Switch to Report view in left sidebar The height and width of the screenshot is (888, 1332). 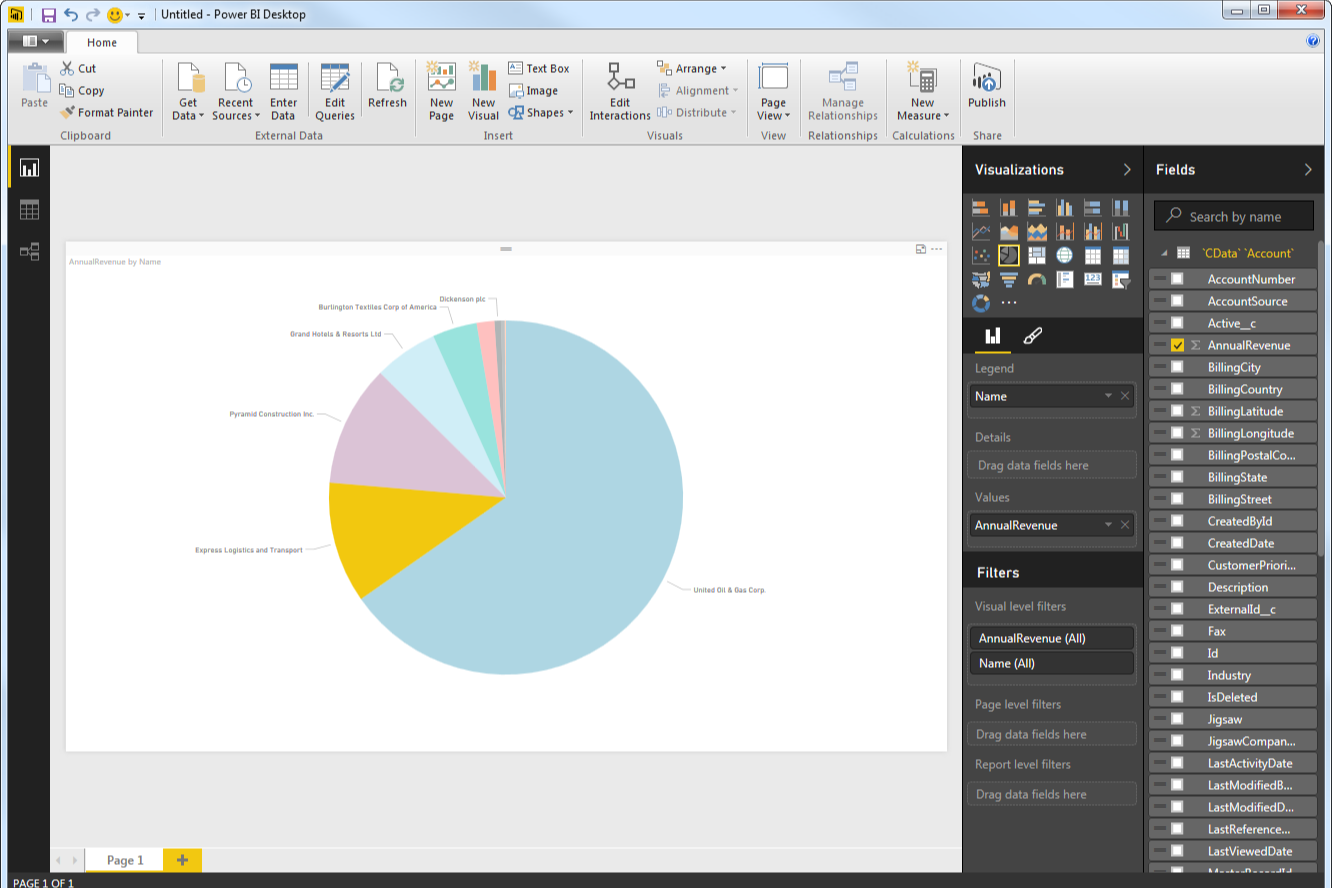[x=29, y=168]
